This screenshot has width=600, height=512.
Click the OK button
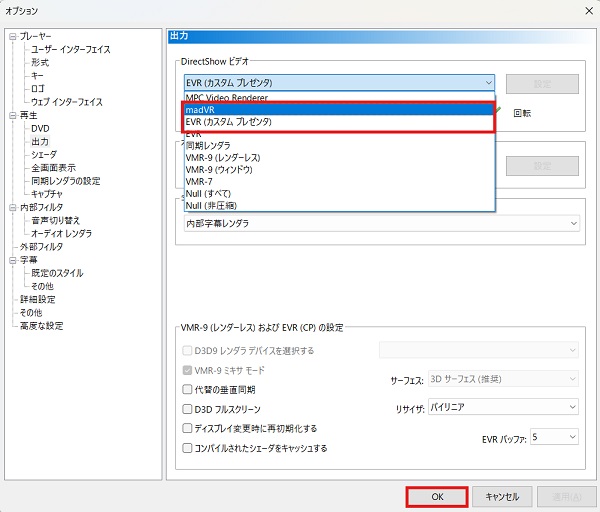436,496
